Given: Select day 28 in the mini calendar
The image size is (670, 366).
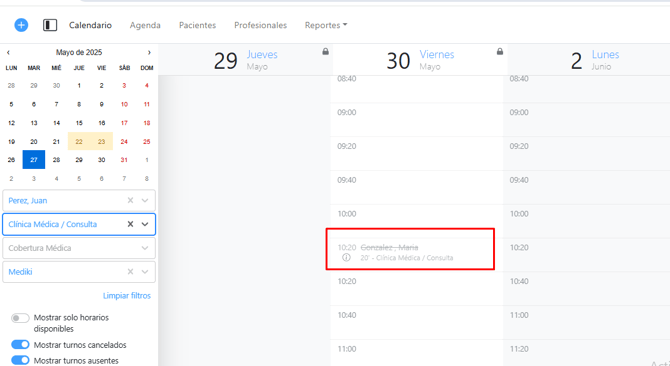Looking at the screenshot, I should pyautogui.click(x=56, y=160).
